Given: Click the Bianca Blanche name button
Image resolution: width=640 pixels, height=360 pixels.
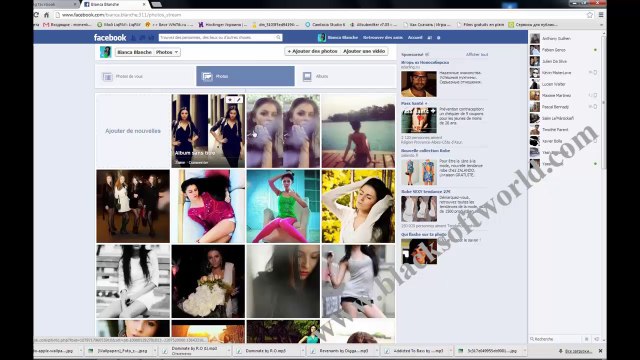Looking at the screenshot, I should click(x=134, y=52).
